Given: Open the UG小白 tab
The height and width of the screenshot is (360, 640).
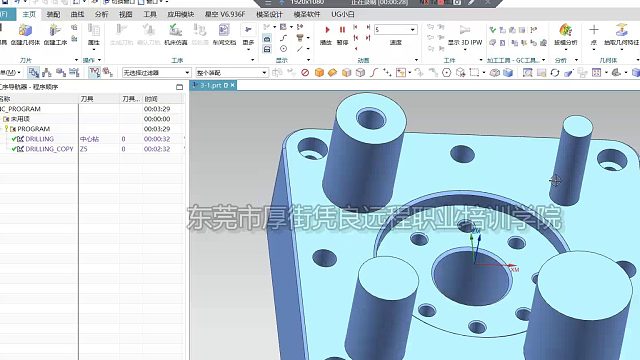Looking at the screenshot, I should pyautogui.click(x=342, y=14).
